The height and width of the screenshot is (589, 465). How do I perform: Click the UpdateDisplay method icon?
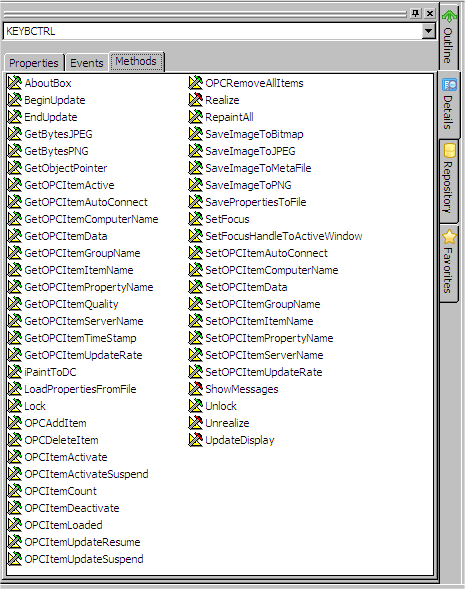pos(195,440)
